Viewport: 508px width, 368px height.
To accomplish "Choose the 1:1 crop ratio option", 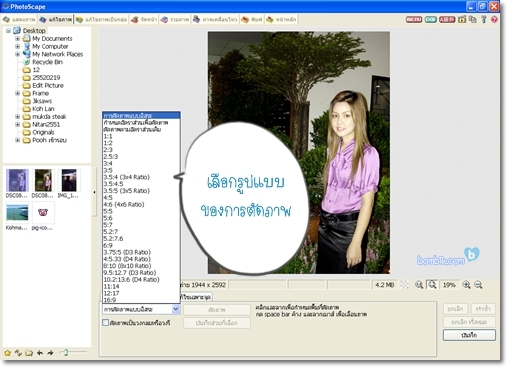I will (141, 136).
